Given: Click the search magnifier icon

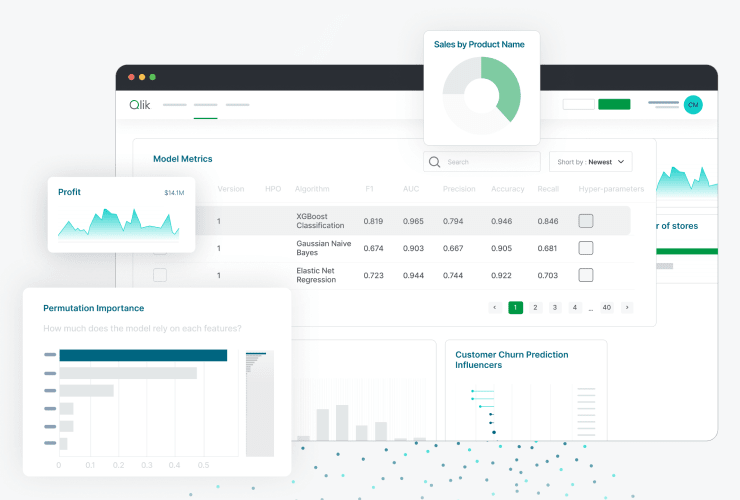Looking at the screenshot, I should [x=434, y=161].
